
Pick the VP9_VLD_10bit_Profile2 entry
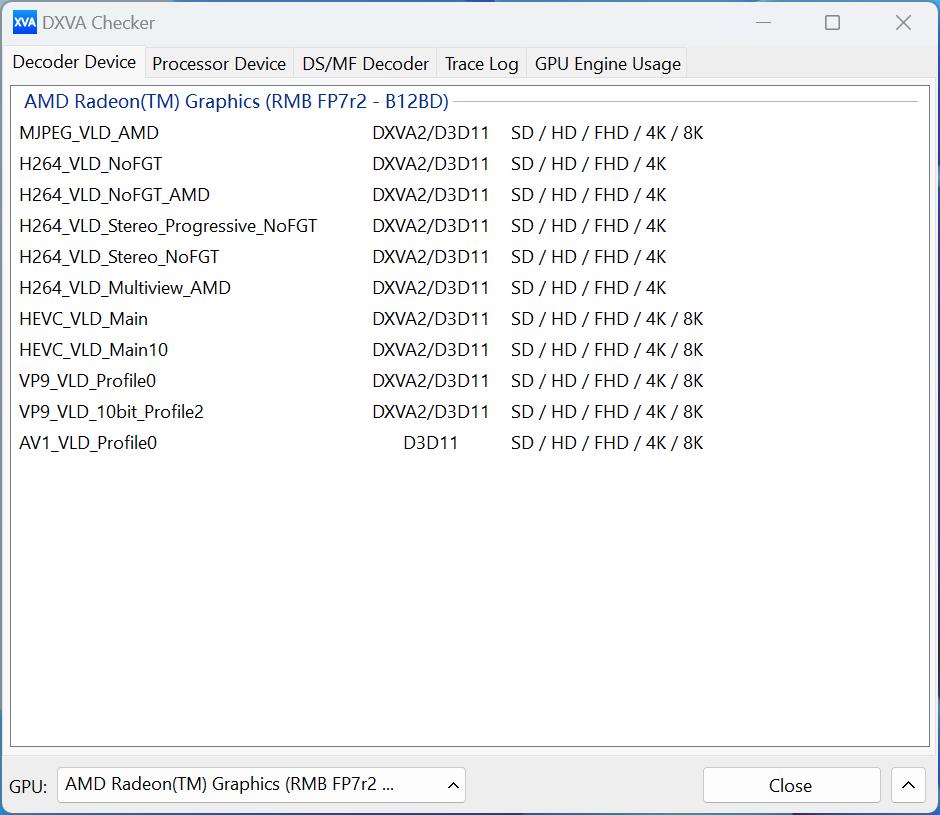point(111,412)
